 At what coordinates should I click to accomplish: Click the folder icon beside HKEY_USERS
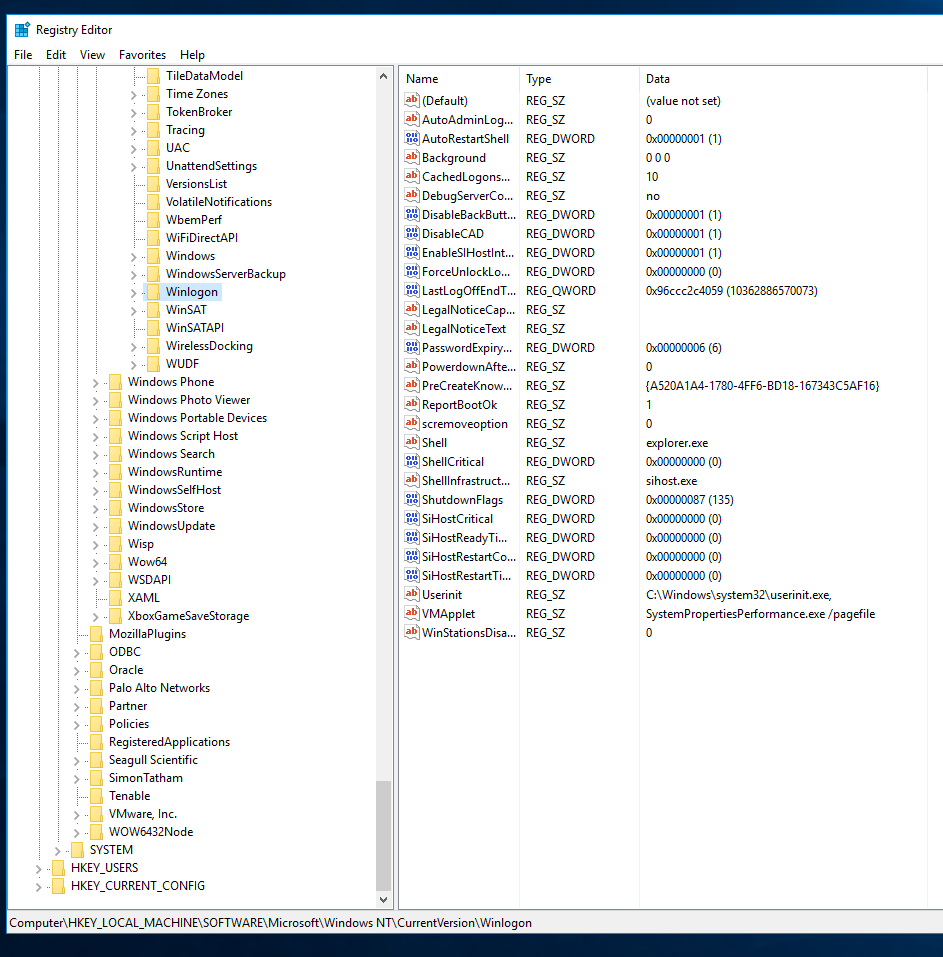point(58,868)
